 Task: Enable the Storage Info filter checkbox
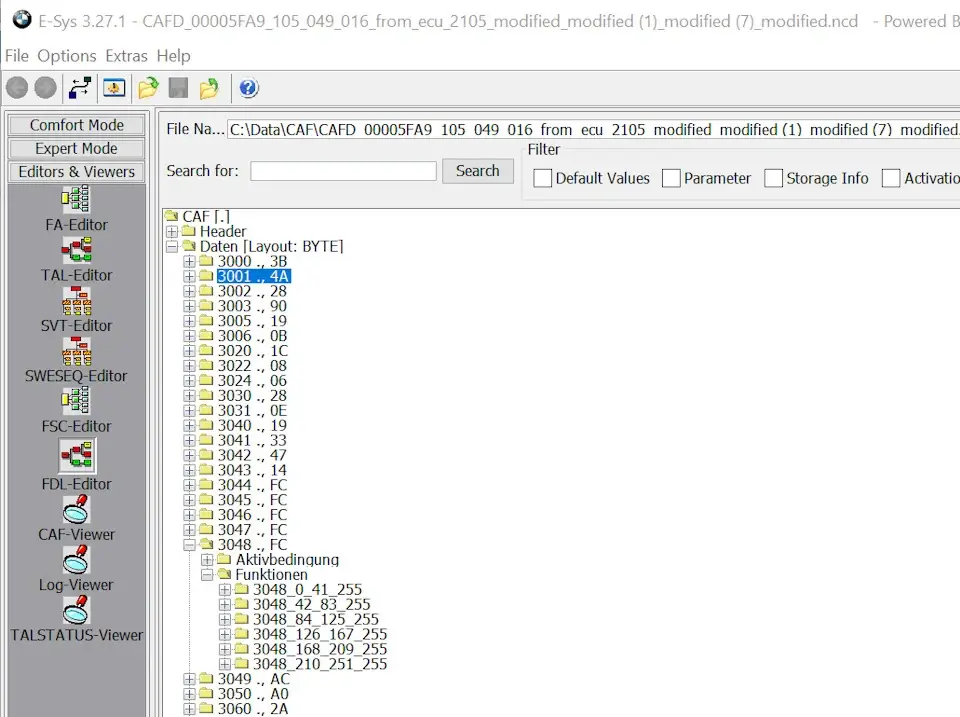(x=773, y=178)
